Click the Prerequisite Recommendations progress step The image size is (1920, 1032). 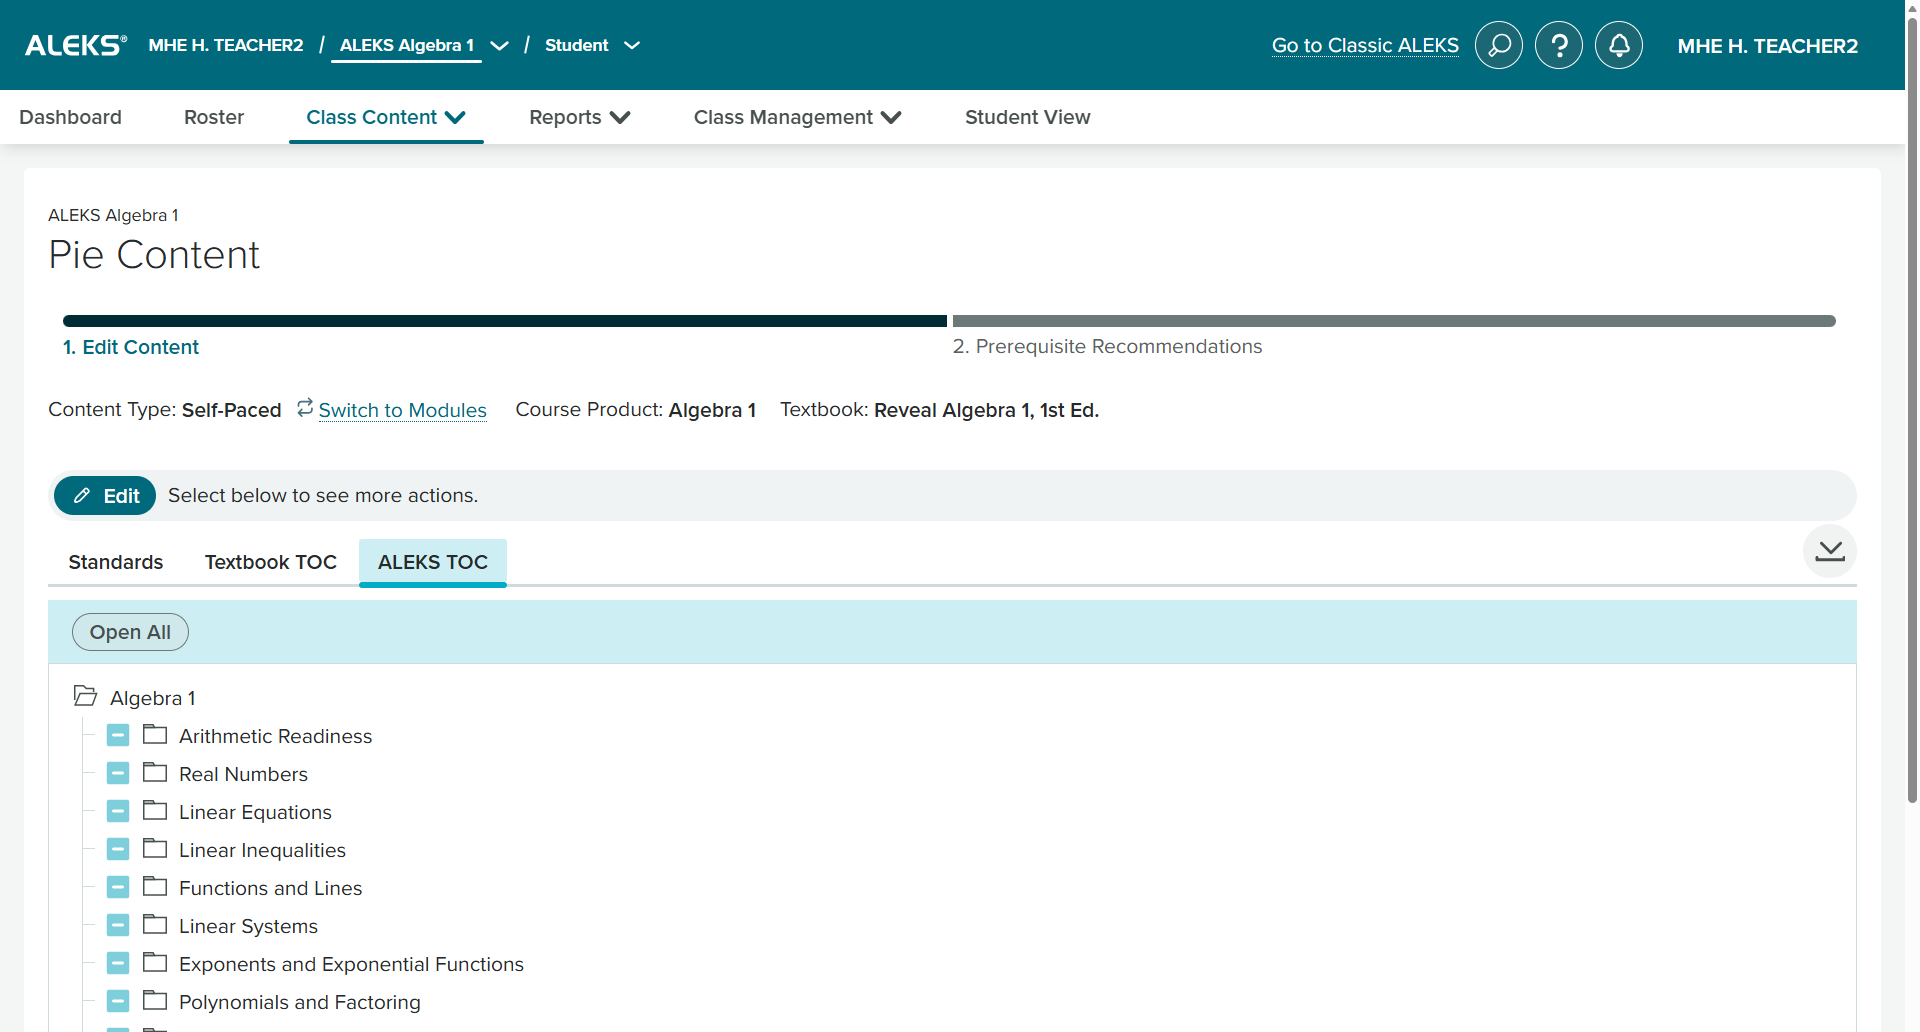point(1107,346)
